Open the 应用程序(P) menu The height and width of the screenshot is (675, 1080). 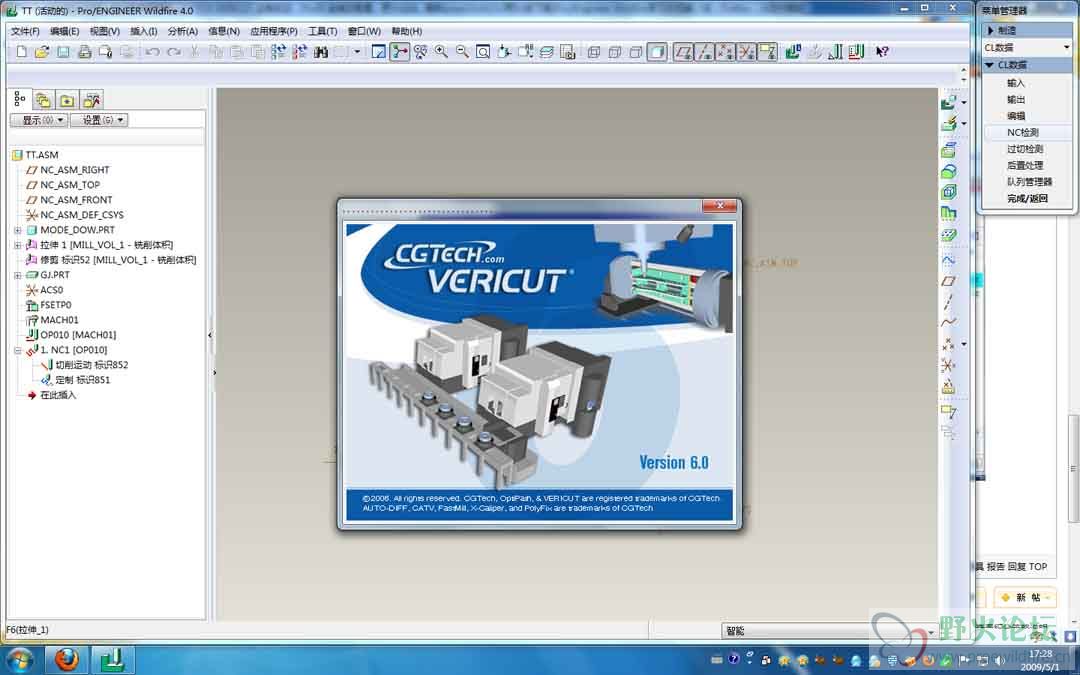click(273, 31)
